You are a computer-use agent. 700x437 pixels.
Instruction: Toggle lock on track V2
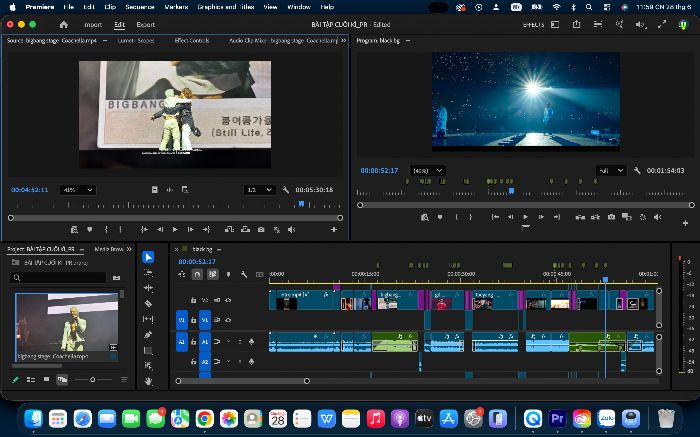tap(193, 300)
